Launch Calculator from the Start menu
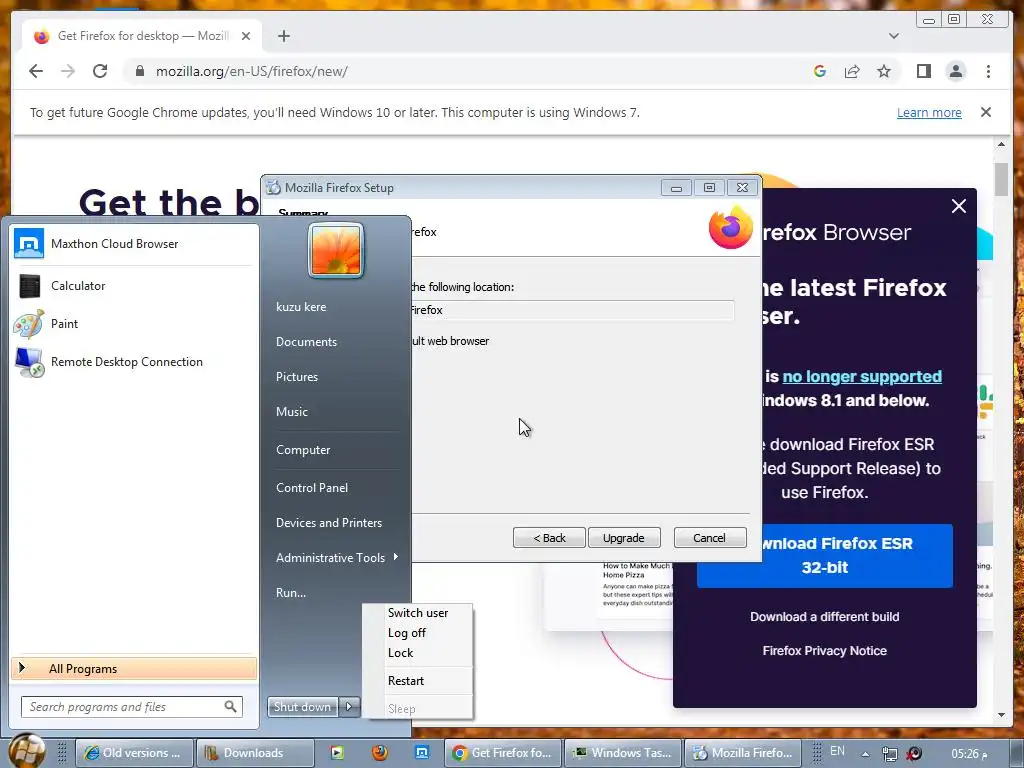This screenshot has width=1024, height=768. (134, 285)
